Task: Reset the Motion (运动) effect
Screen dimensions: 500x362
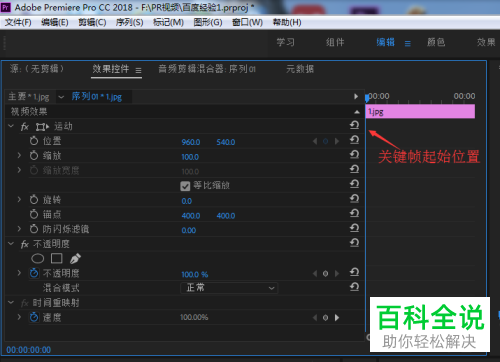Action: click(x=354, y=125)
